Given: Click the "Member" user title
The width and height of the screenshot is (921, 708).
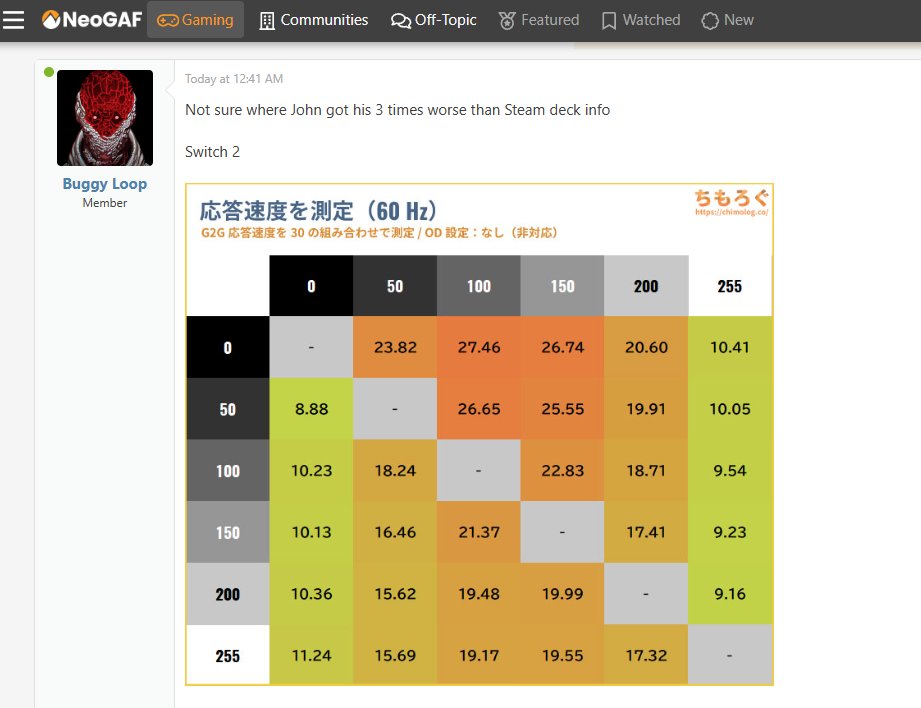Looking at the screenshot, I should point(105,203).
